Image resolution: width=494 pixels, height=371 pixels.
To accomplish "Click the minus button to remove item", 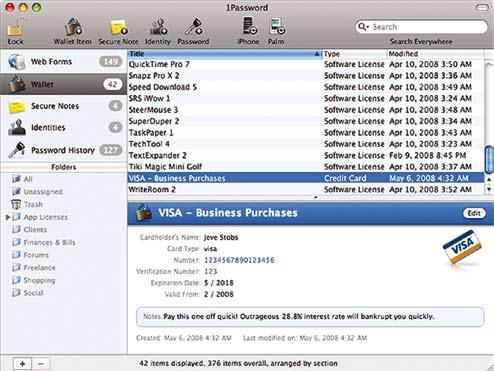I will (x=41, y=364).
